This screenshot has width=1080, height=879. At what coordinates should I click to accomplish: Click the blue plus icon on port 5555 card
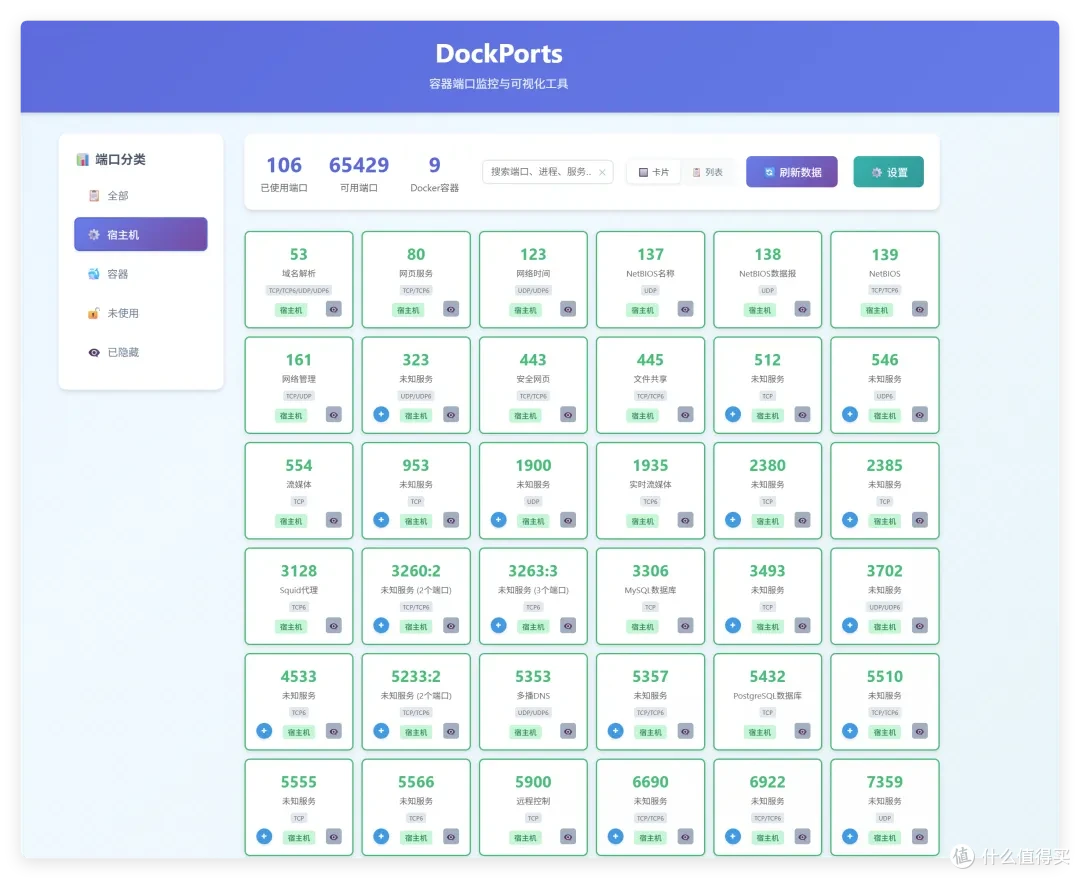[x=264, y=836]
